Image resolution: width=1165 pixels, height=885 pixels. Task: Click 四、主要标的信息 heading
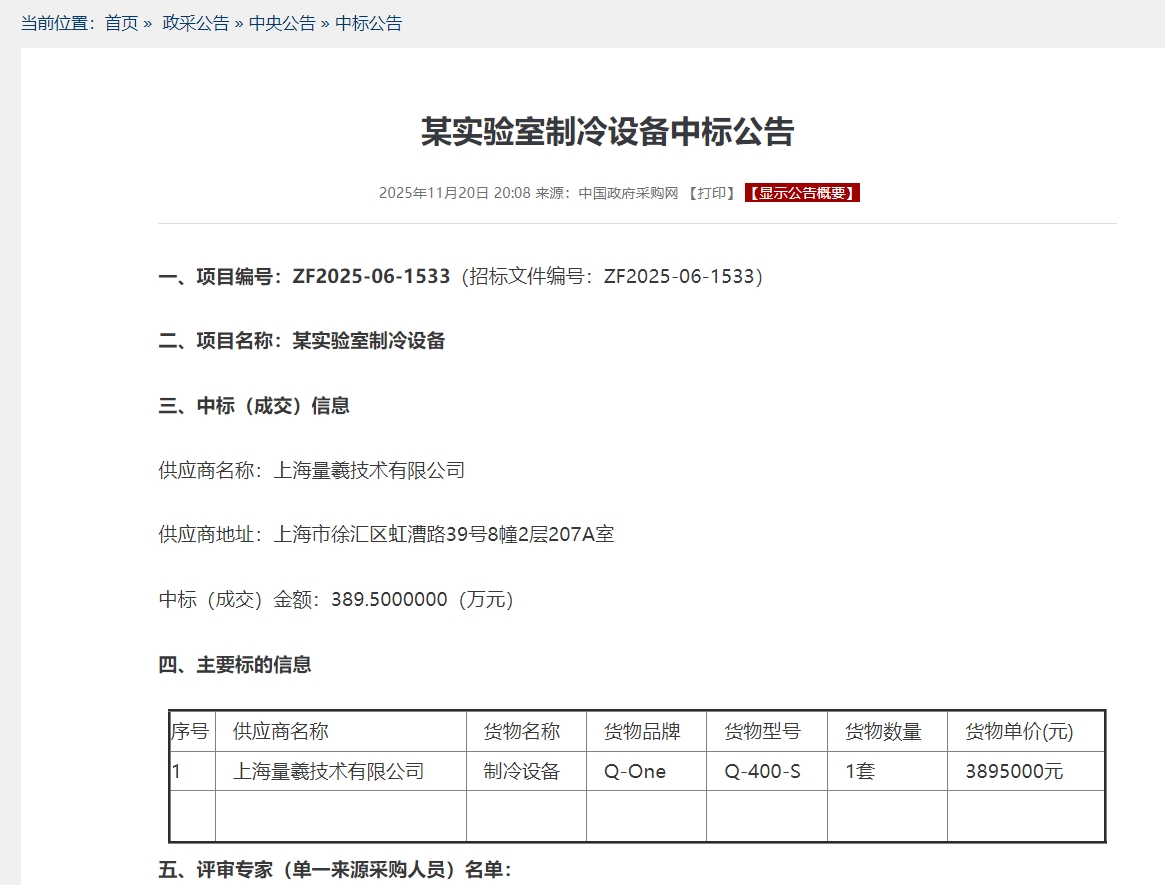[x=235, y=664]
